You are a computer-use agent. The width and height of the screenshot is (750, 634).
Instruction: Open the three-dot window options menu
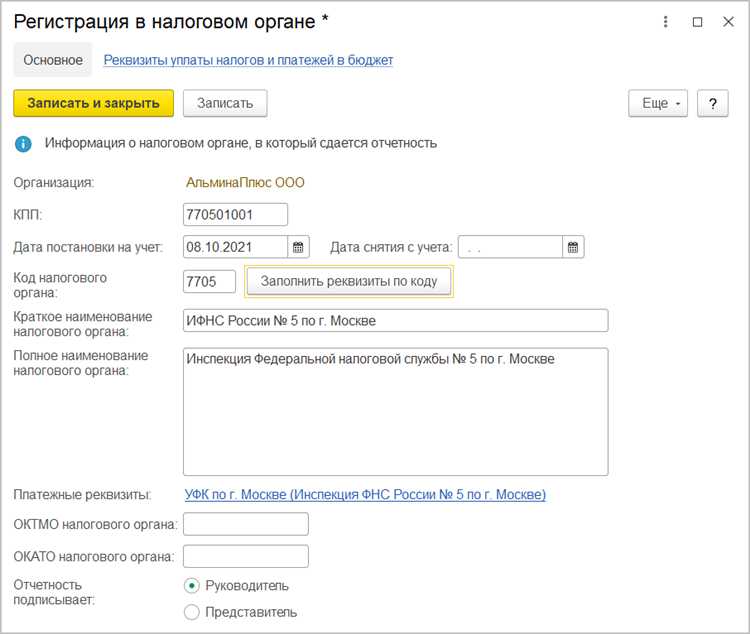665,22
